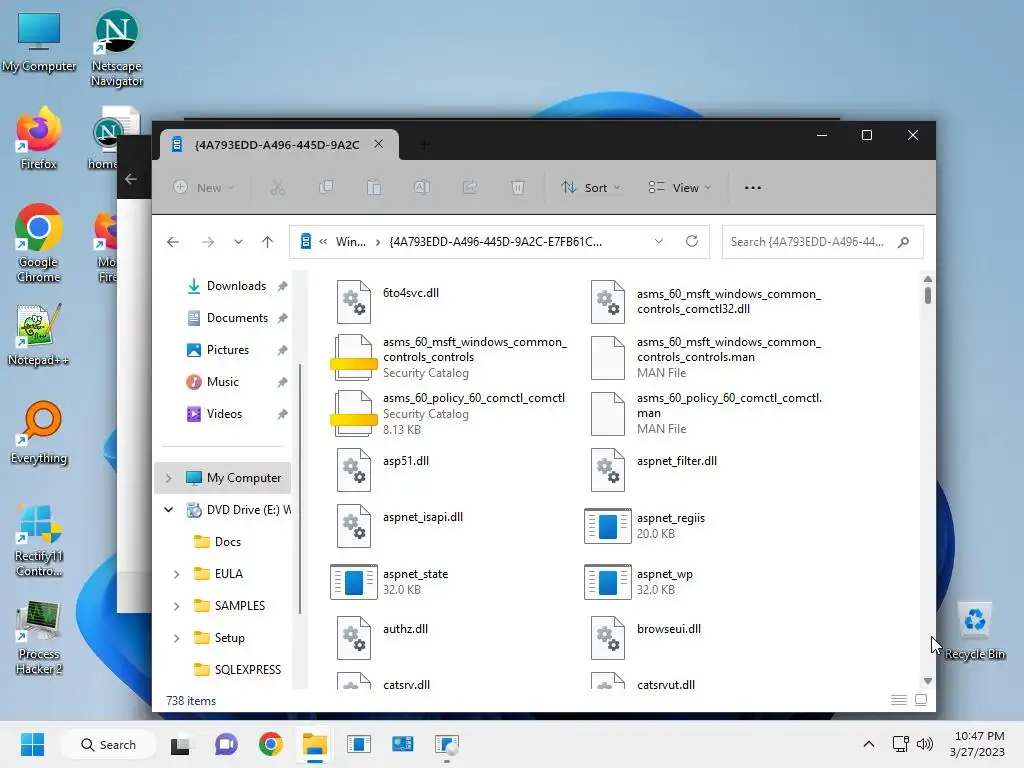Open Netscape Navigator desktop icon

[117, 48]
